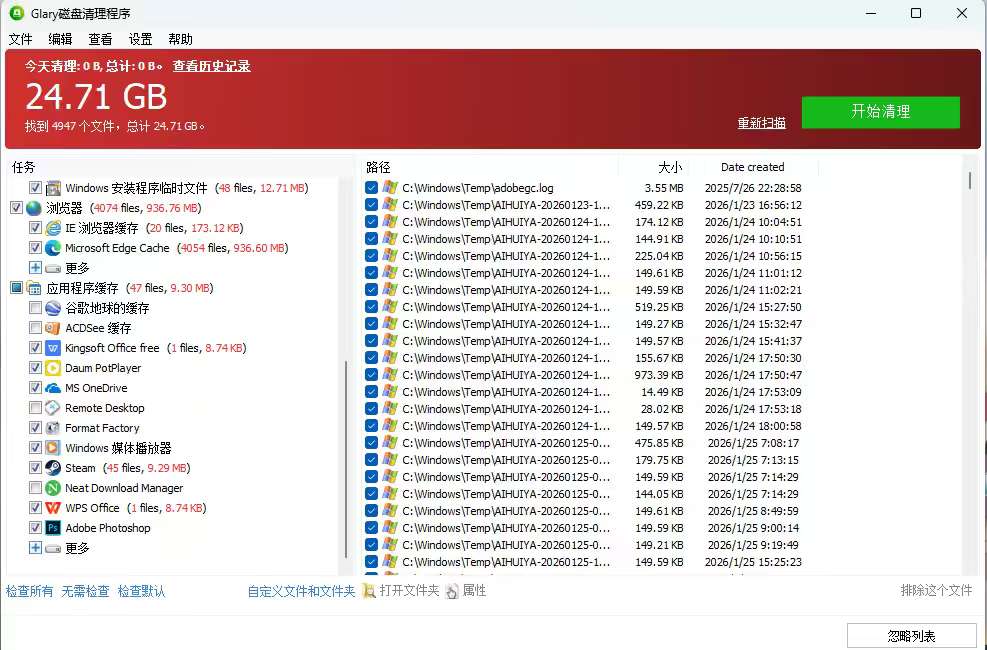Select the Microsoft Edge Cache icon
Image resolution: width=987 pixels, height=650 pixels.
pyautogui.click(x=52, y=248)
